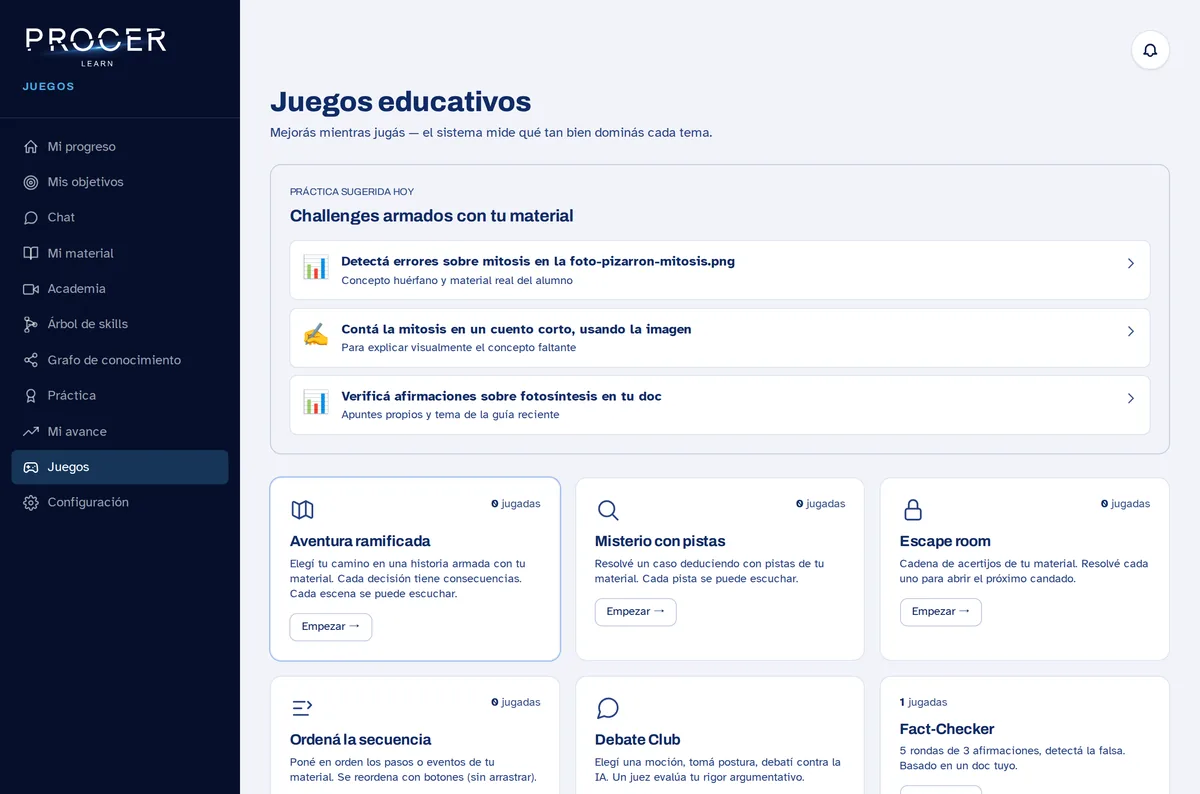
Task: Select Práctica in the sidebar
Action: (x=120, y=396)
